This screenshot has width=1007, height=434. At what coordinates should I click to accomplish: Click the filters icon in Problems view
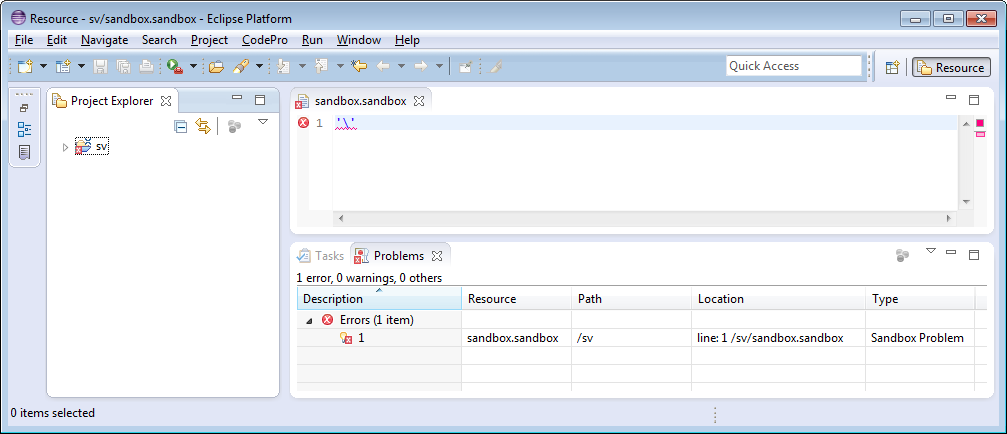[x=903, y=256]
